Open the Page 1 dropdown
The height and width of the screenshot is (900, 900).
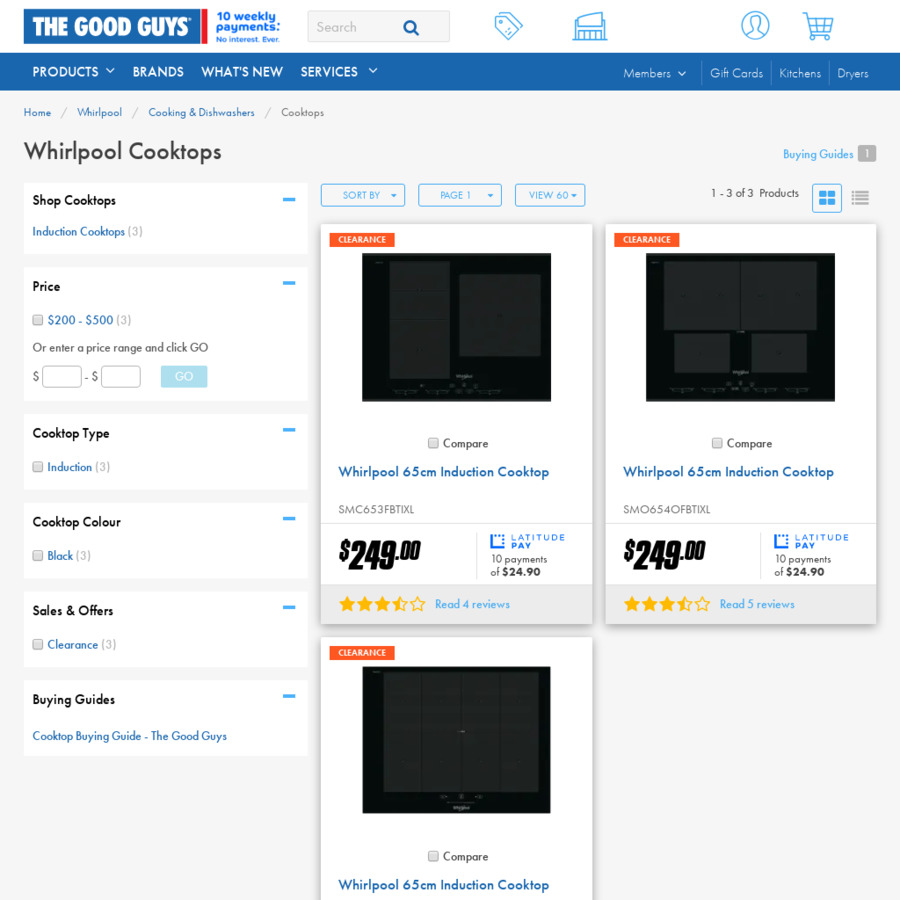coord(460,195)
